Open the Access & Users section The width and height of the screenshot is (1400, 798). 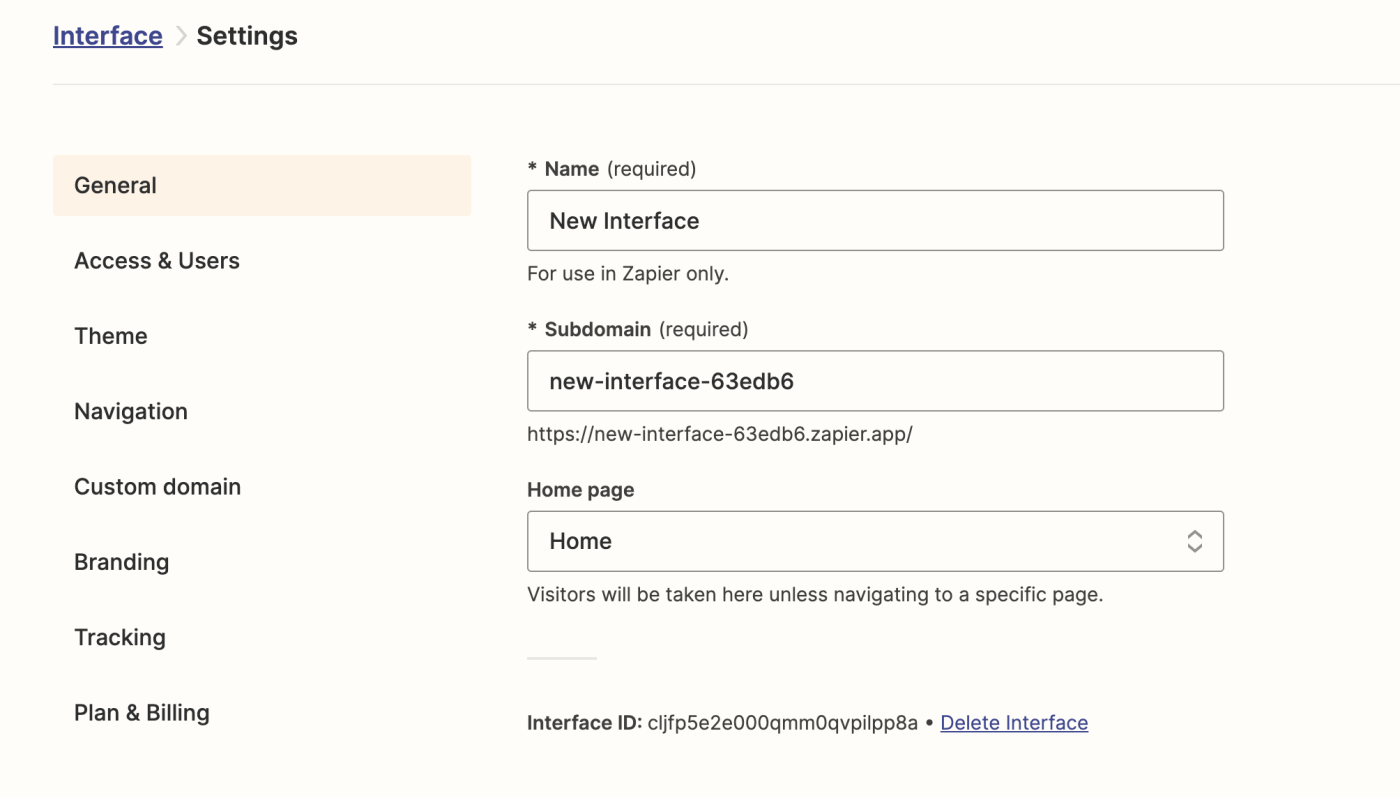coord(157,261)
